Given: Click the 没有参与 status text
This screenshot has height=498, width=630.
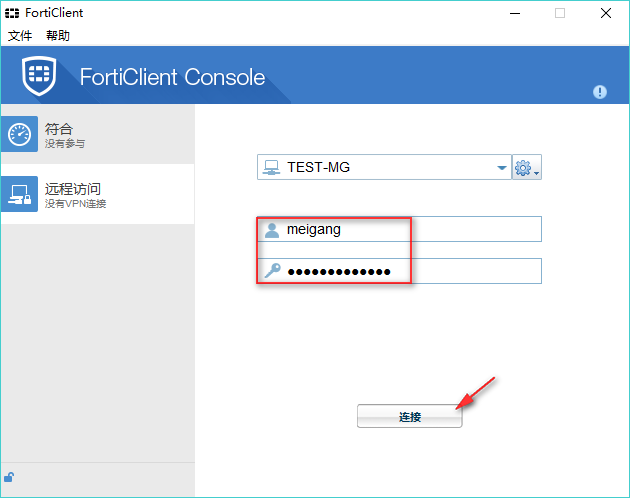Looking at the screenshot, I should coord(65,143).
